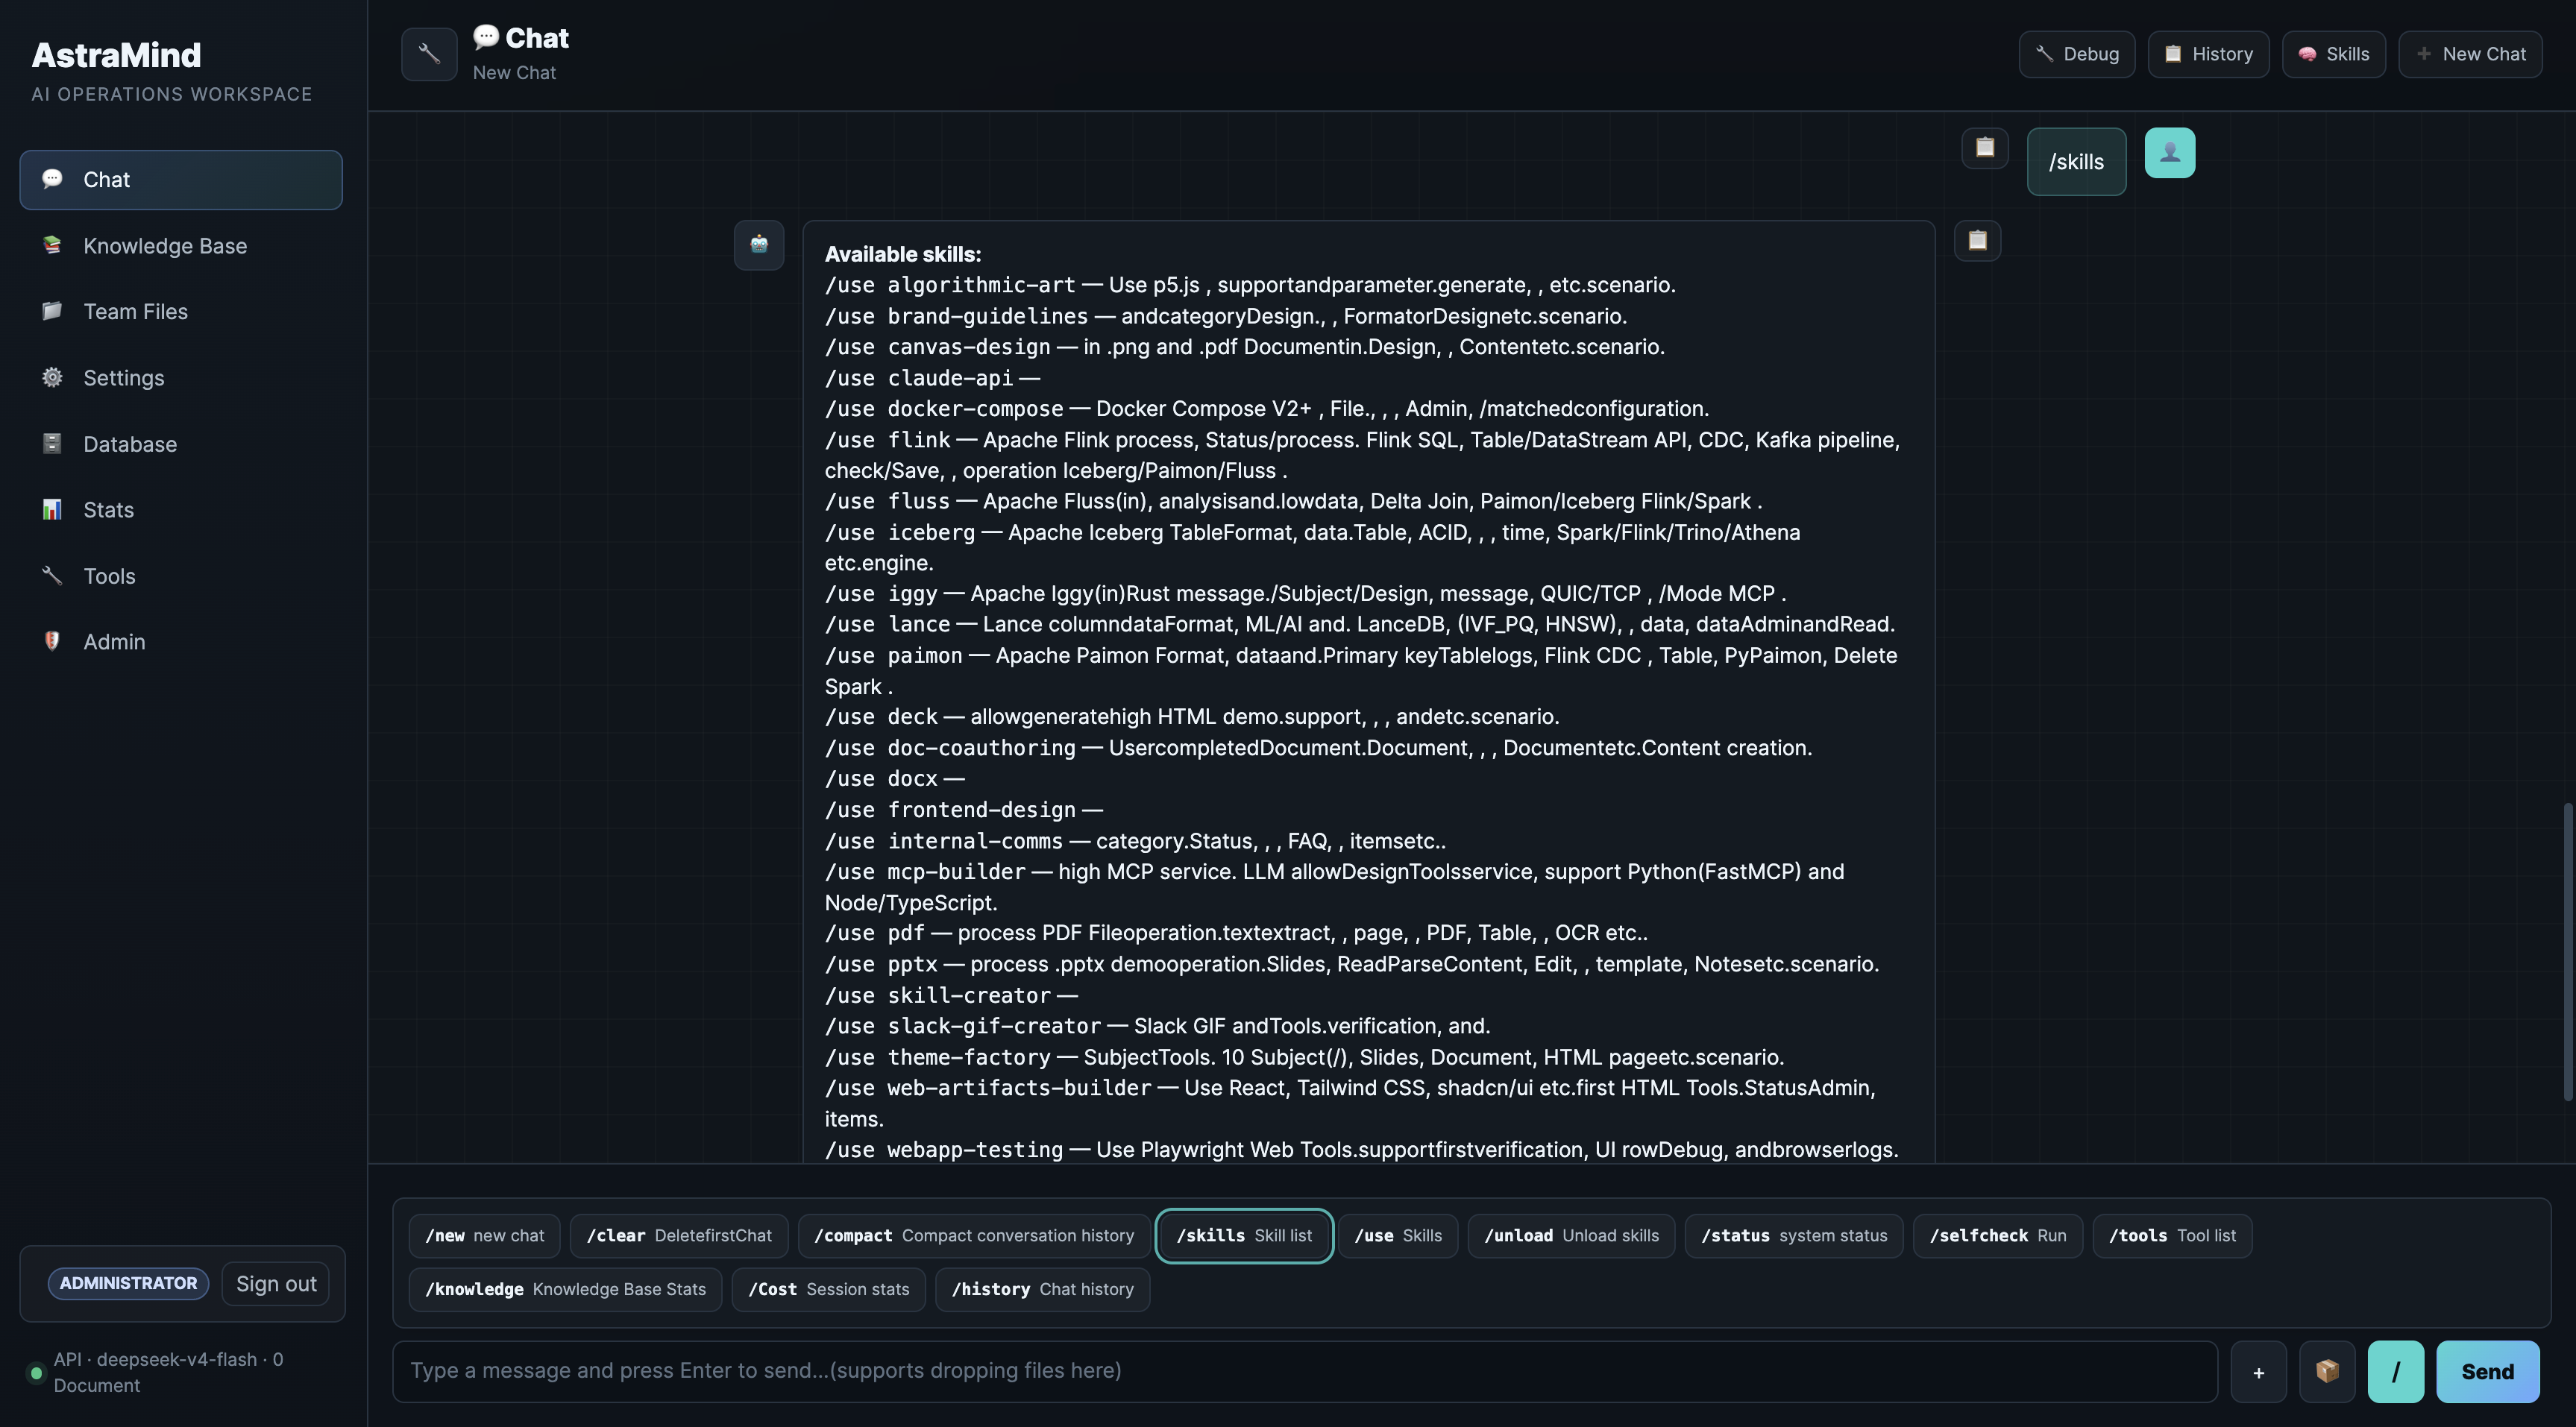Click the /tools Tool list chip

coord(2172,1236)
